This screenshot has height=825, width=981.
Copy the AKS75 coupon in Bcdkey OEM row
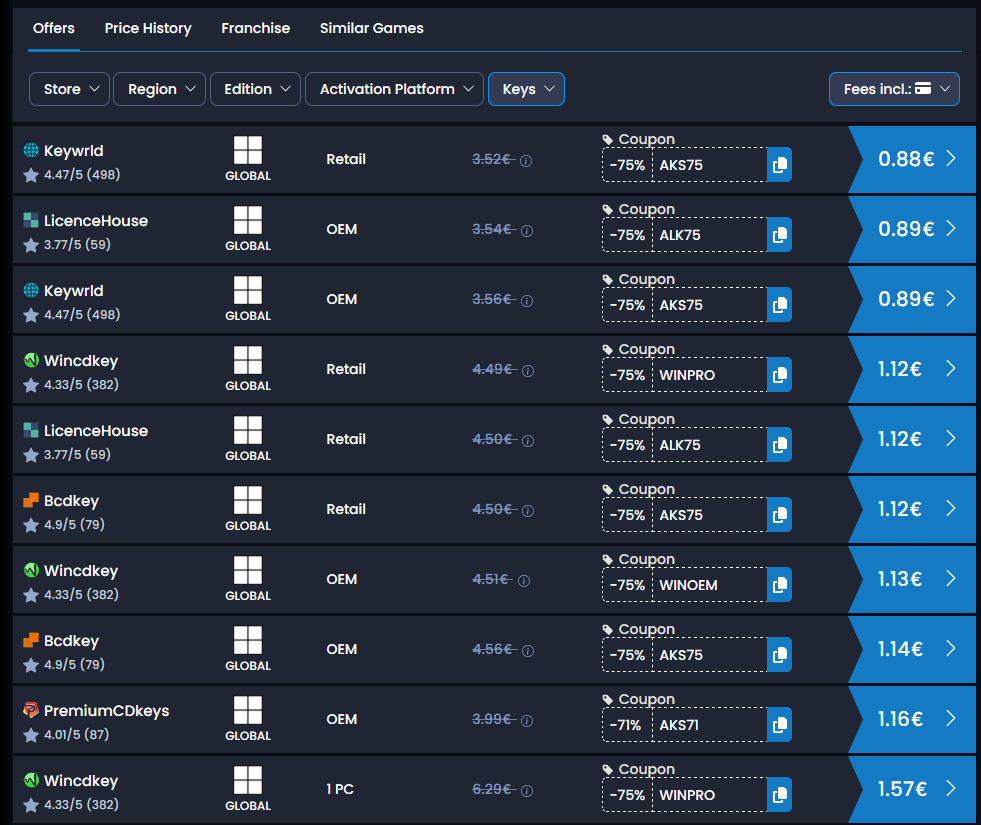click(x=779, y=655)
